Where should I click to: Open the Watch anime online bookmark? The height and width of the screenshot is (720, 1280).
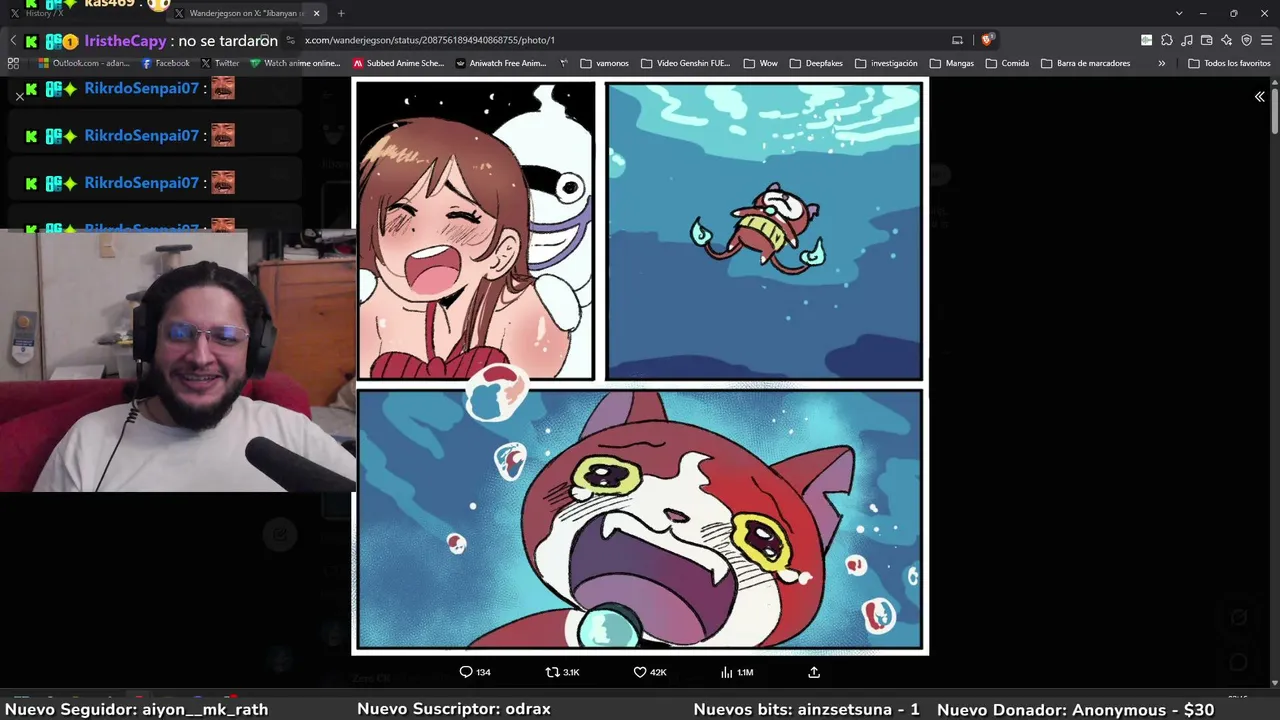point(295,63)
